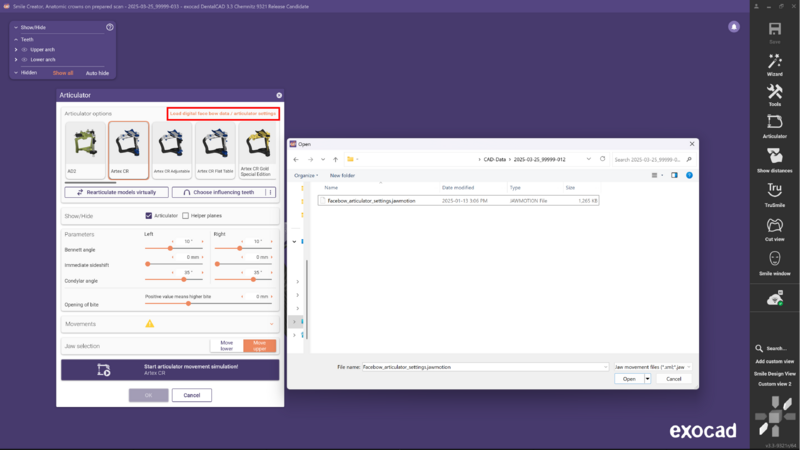The width and height of the screenshot is (800, 450).
Task: Toggle Upper arch visibility eye
Action: point(24,49)
